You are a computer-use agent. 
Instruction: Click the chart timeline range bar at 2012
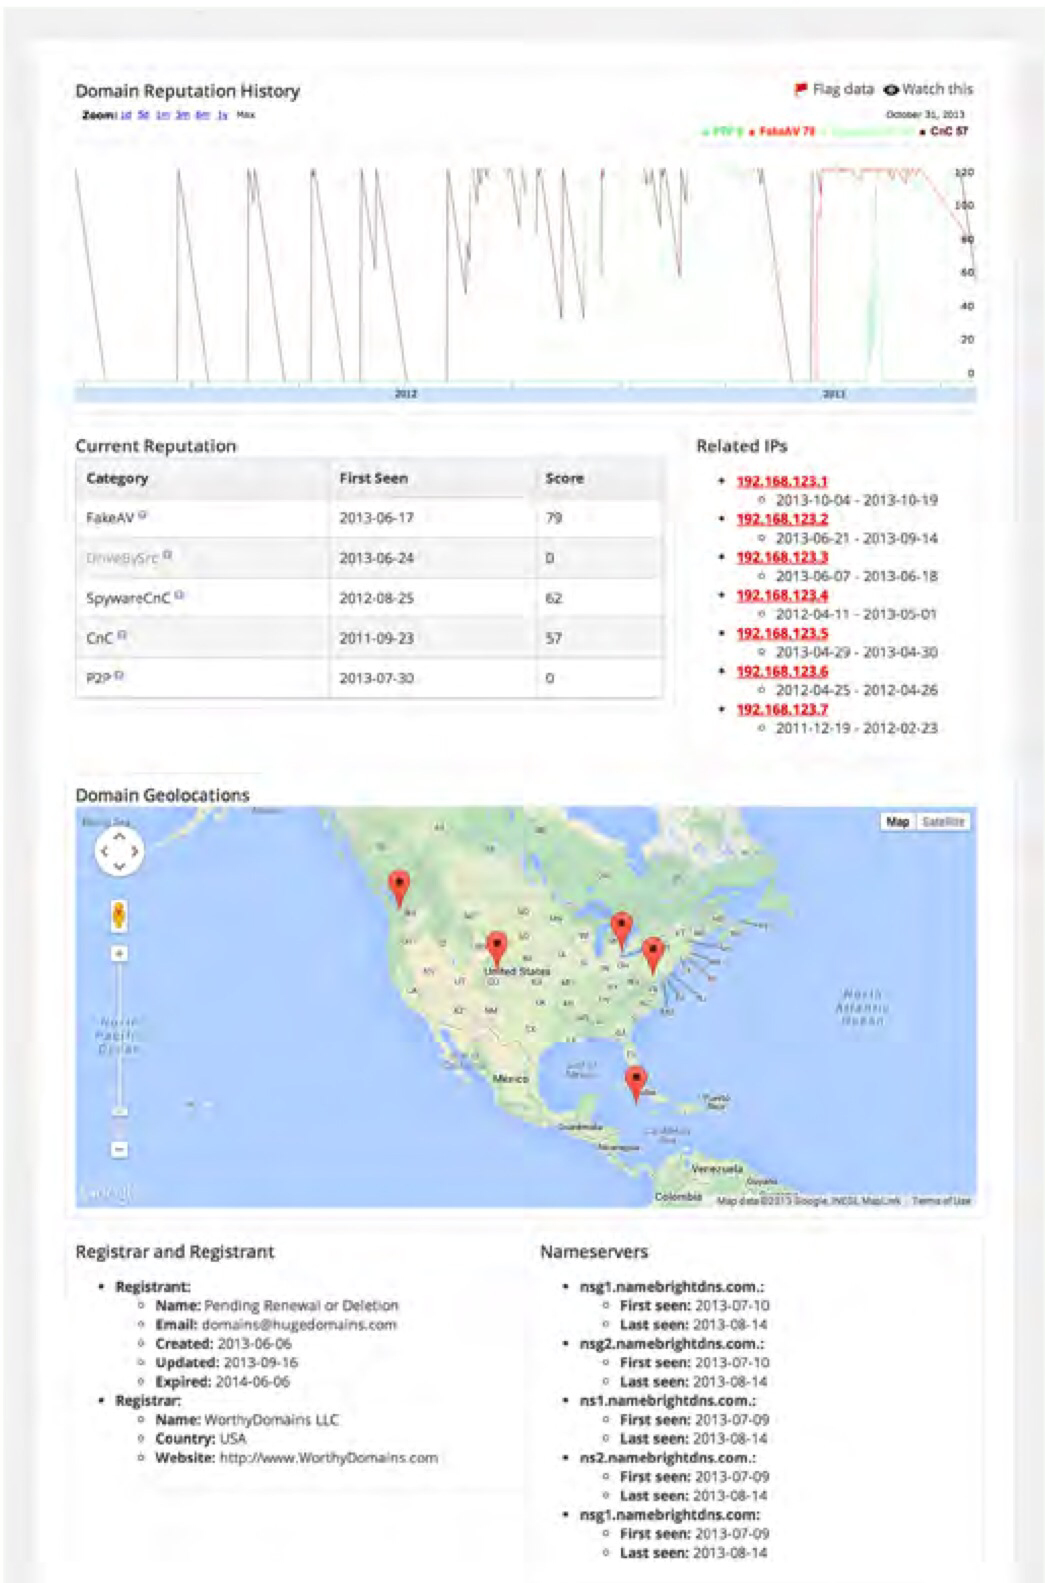405,394
